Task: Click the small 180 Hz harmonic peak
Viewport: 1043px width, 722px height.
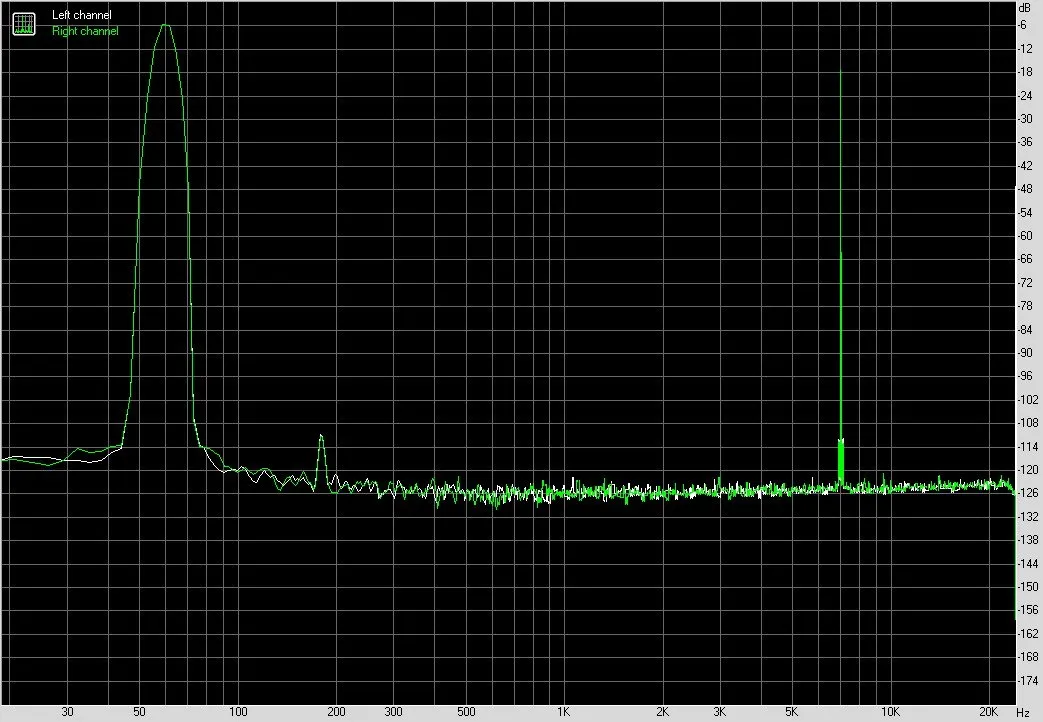Action: tap(321, 437)
